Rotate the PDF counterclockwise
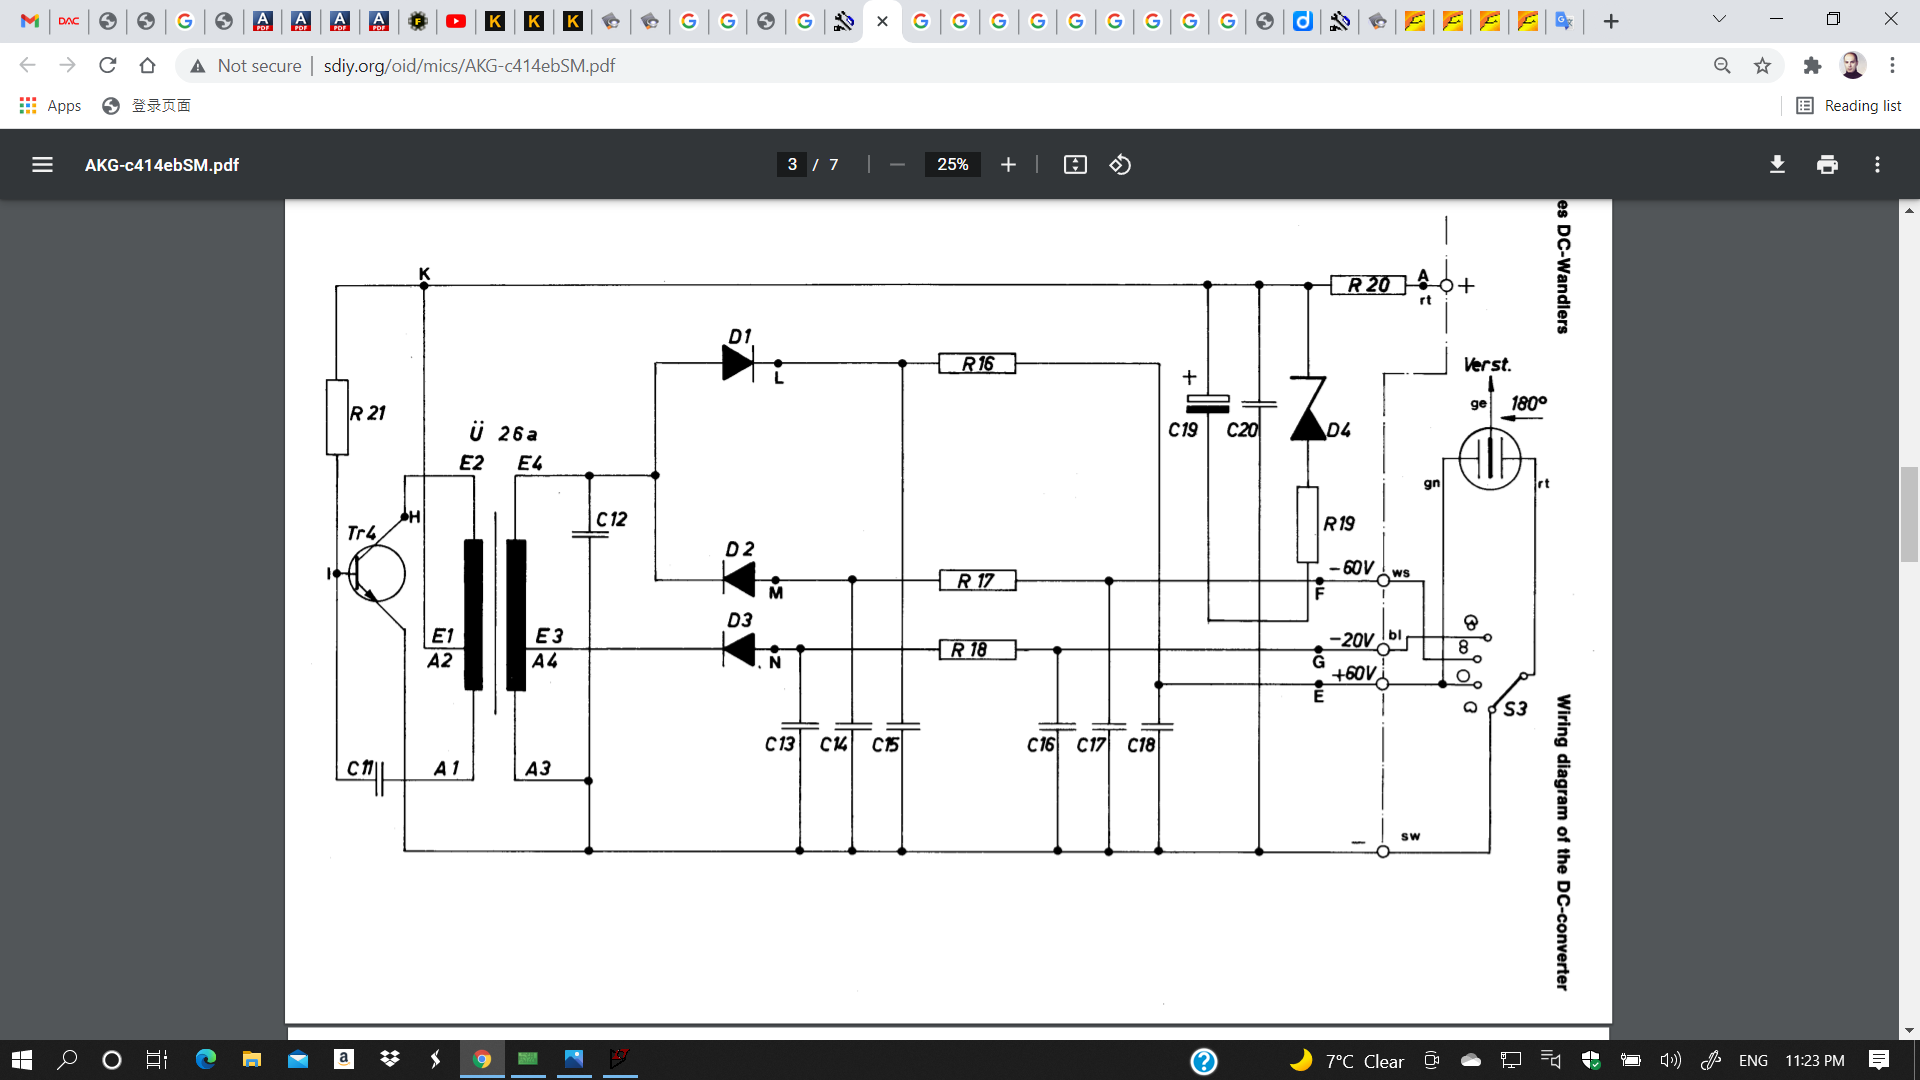This screenshot has height=1080, width=1920. tap(1120, 165)
